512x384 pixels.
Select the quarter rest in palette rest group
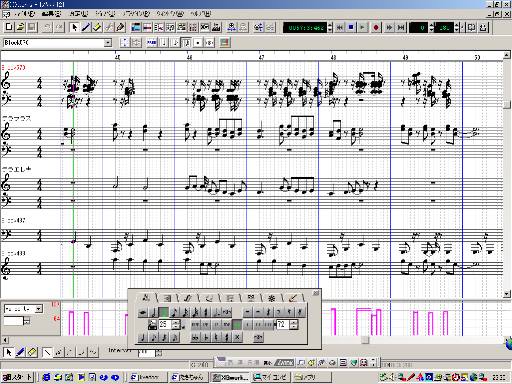coord(268,312)
